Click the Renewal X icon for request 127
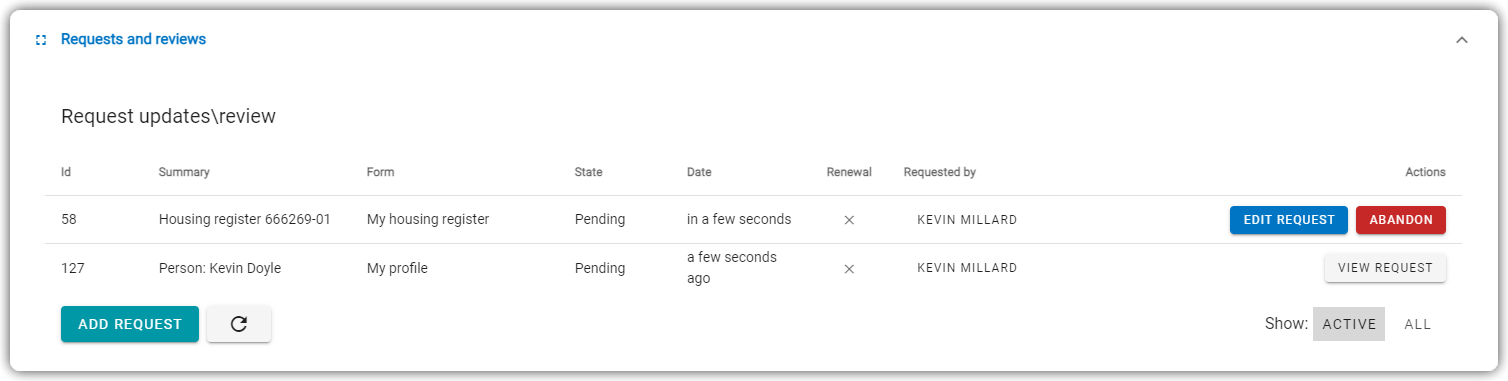 pyautogui.click(x=849, y=268)
